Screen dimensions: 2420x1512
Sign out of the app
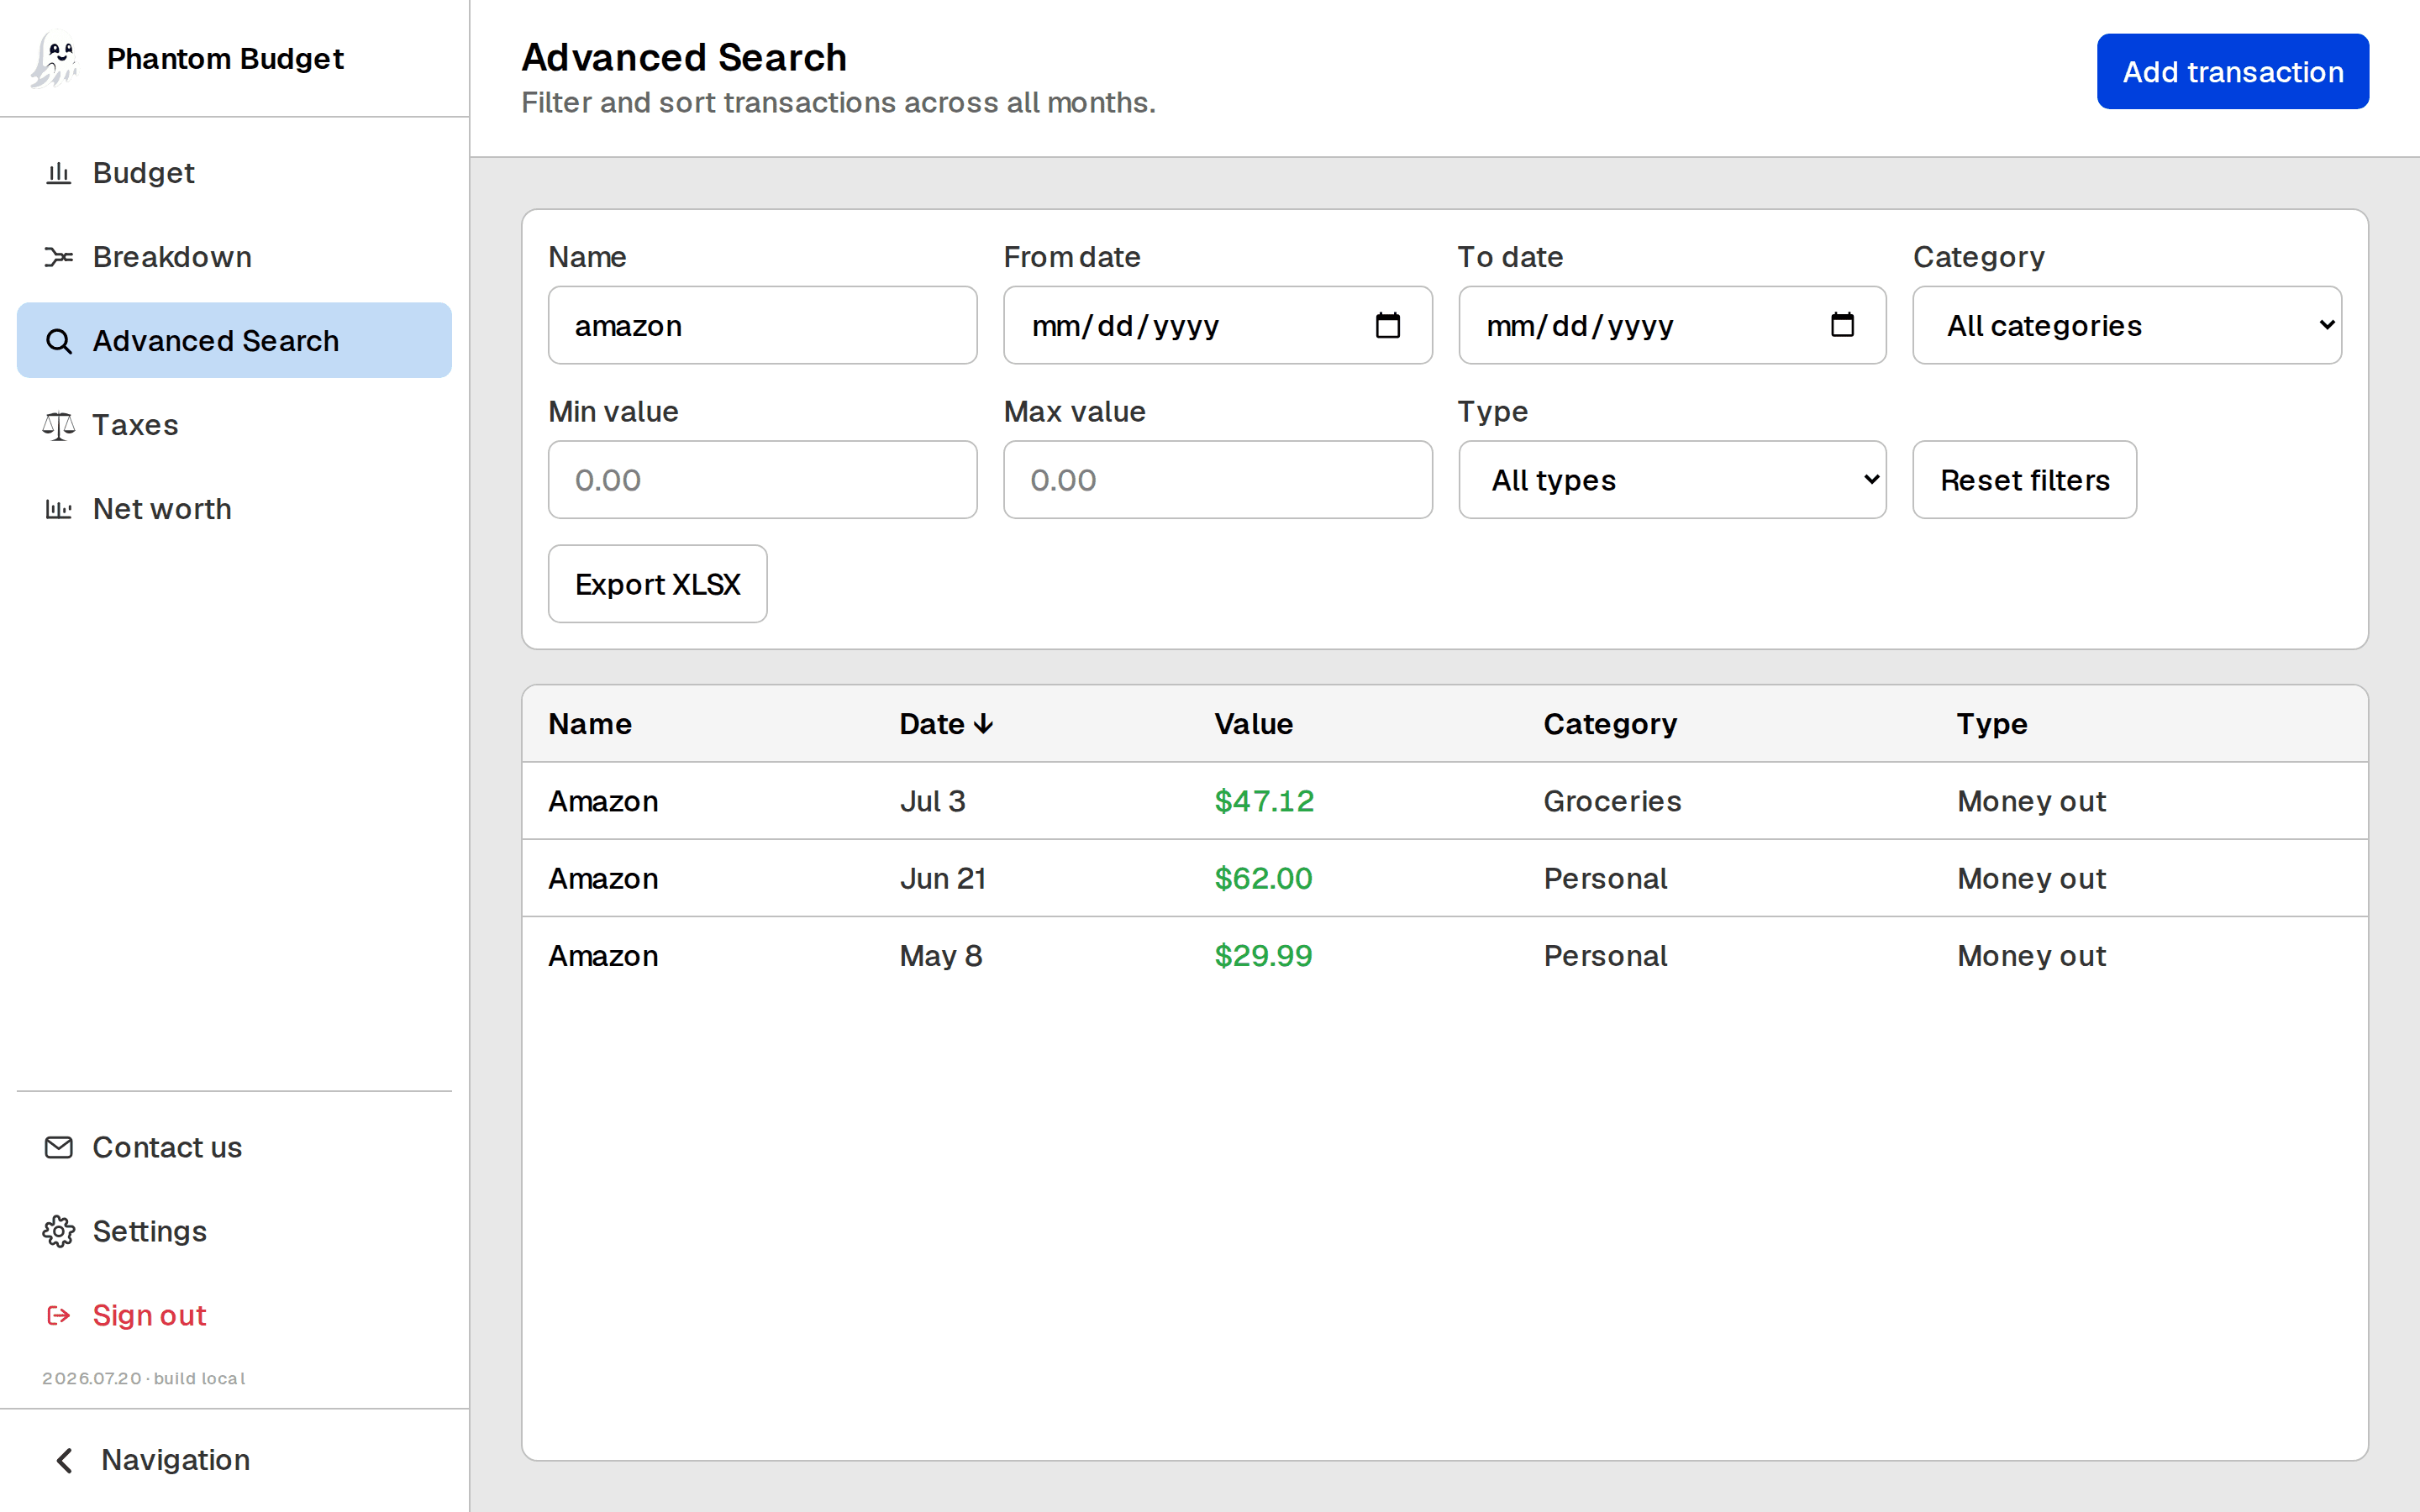pos(234,1315)
